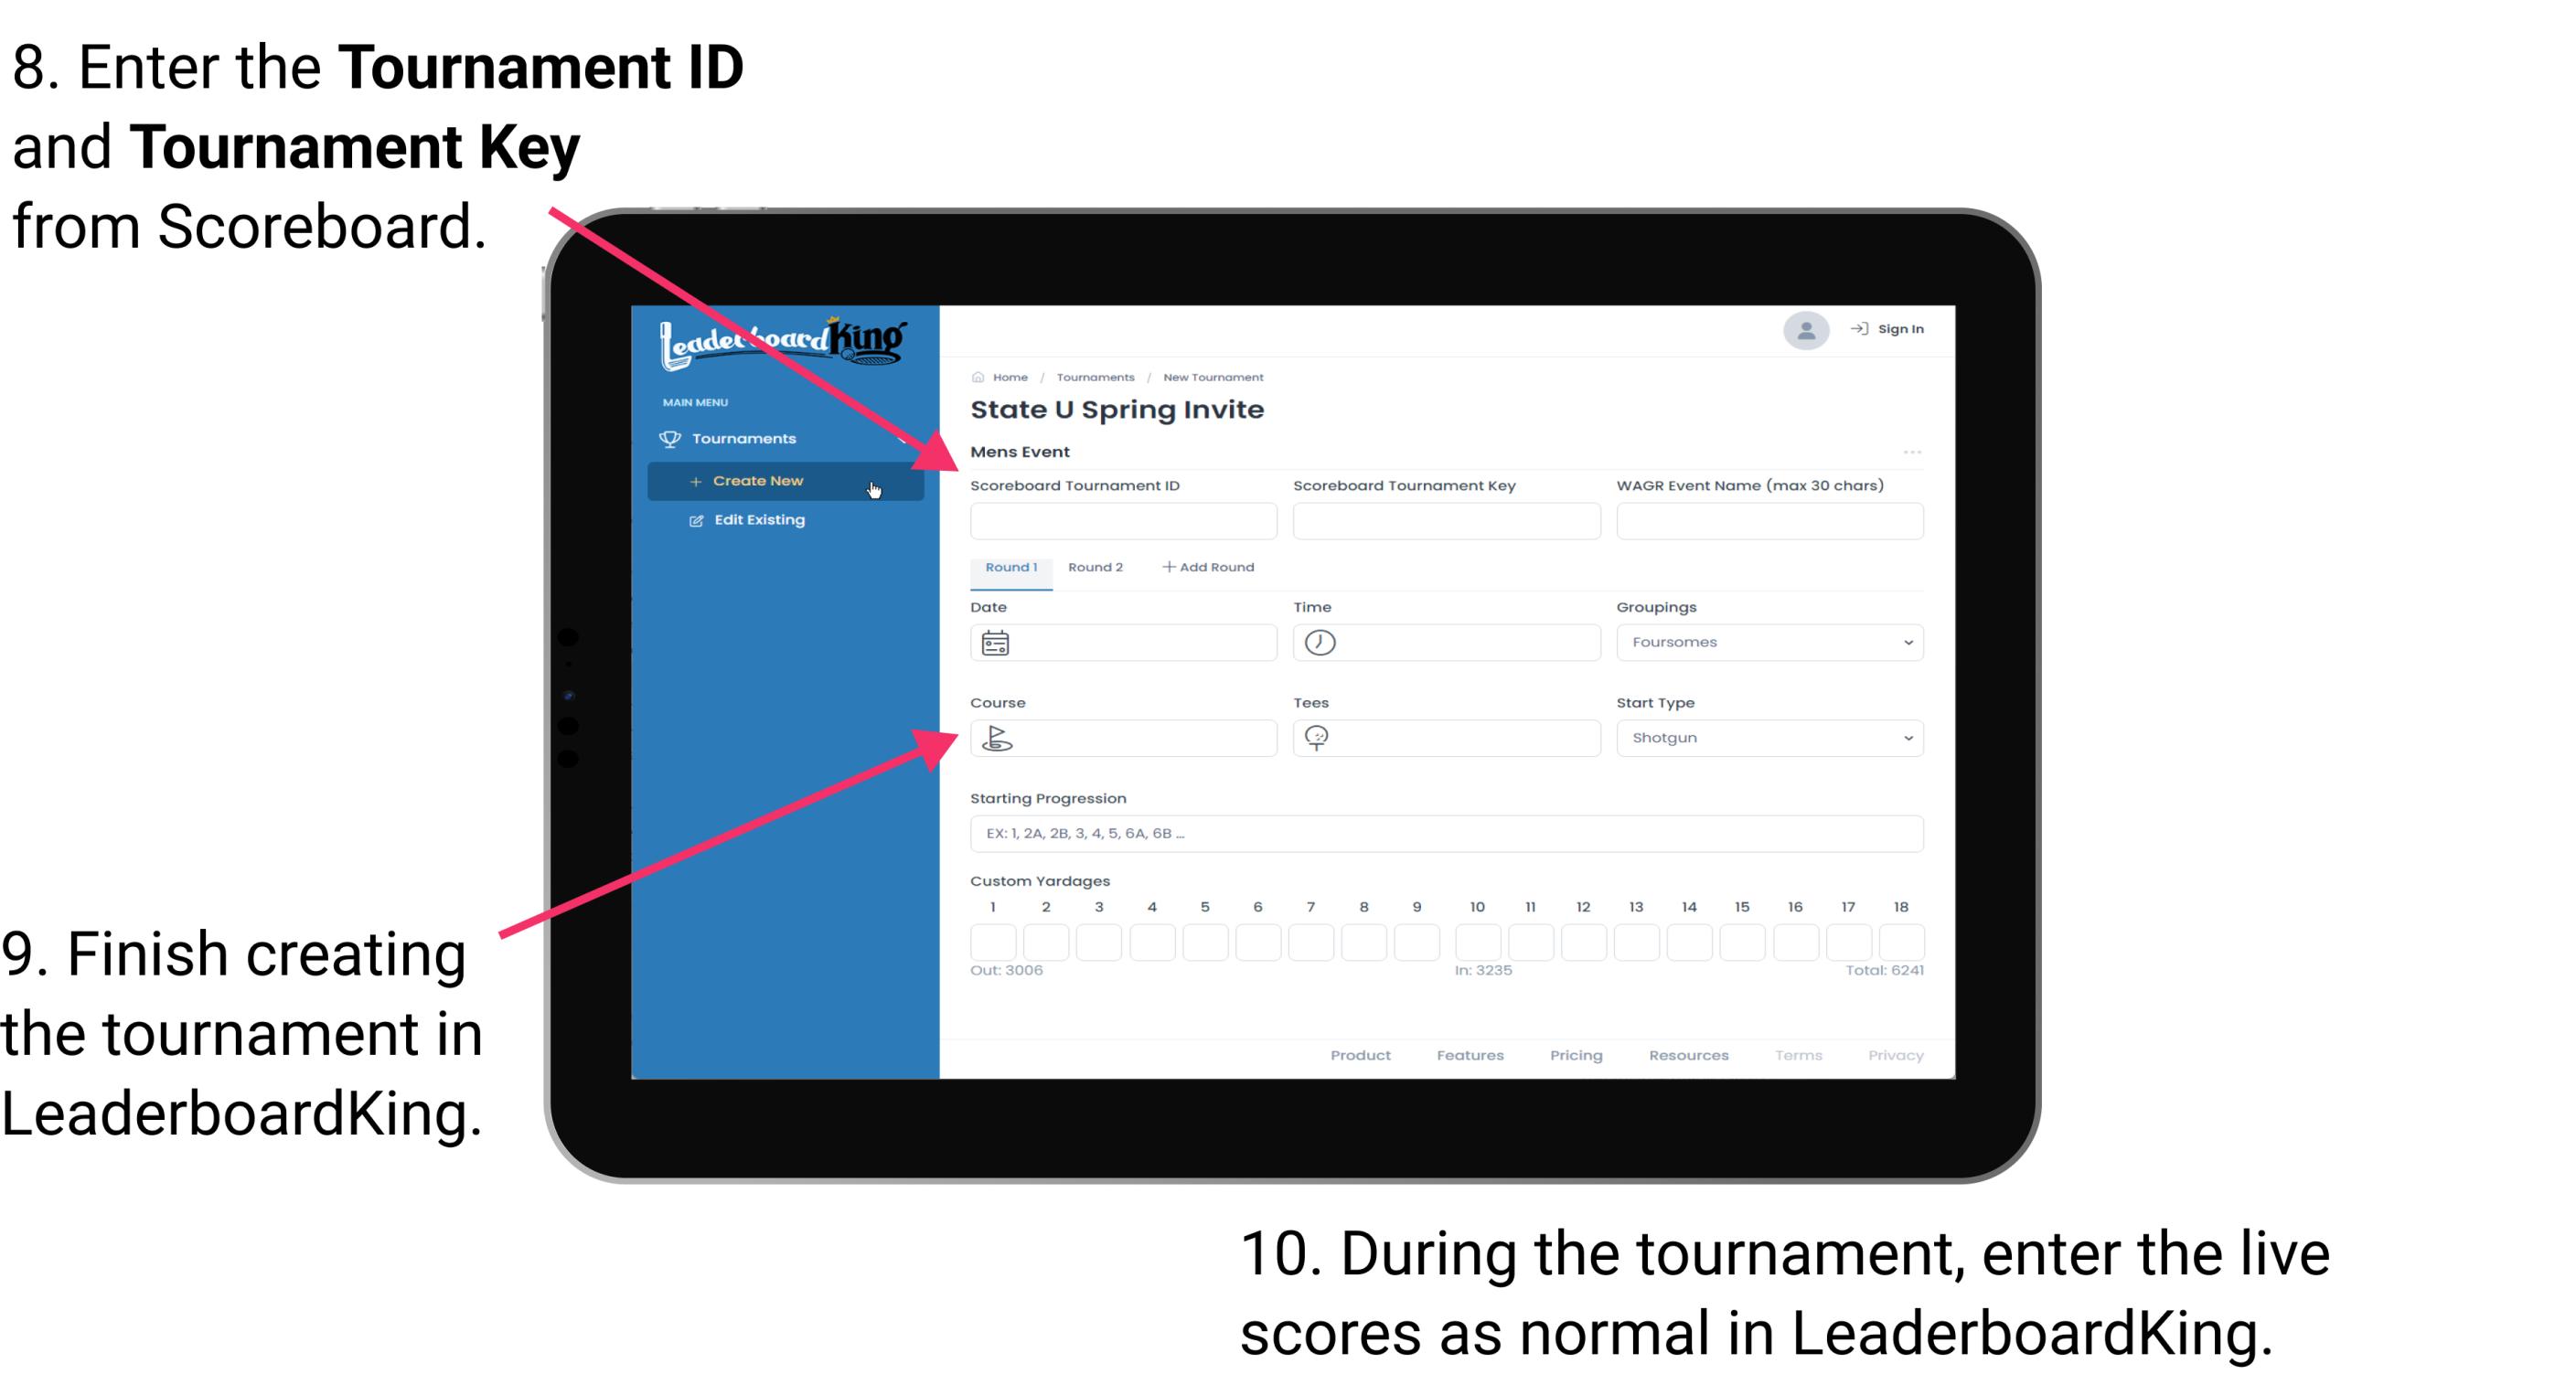Screen dimensions: 2576x1385
Task: Click the user profile icon top right
Action: [1803, 331]
